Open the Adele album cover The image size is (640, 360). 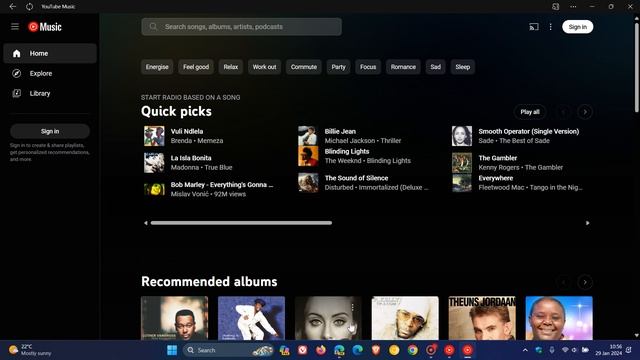[328, 318]
